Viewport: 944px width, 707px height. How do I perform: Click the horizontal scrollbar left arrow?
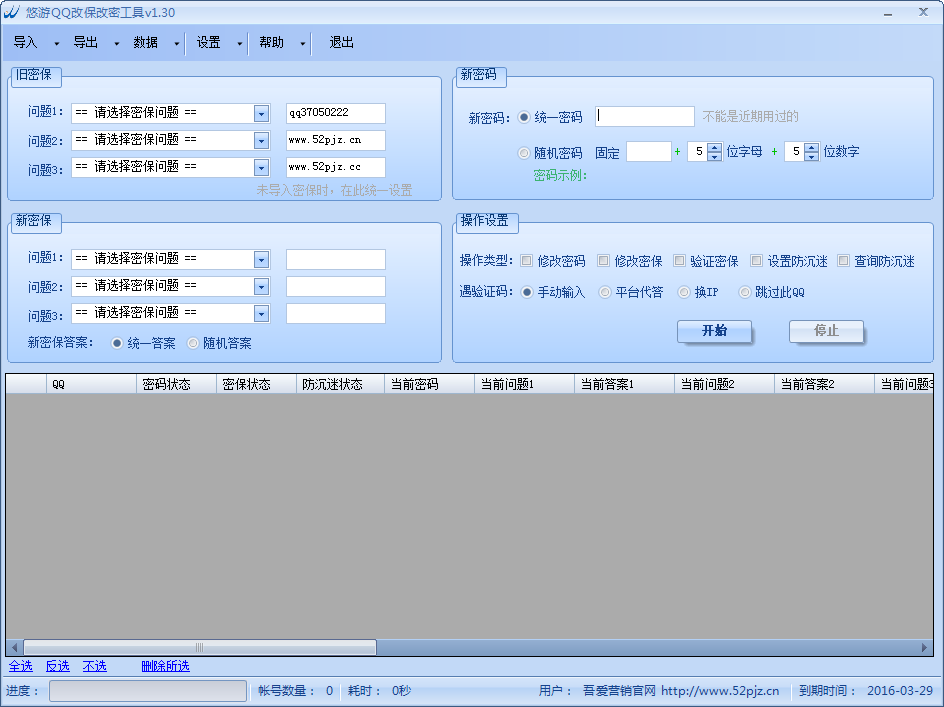tap(14, 647)
